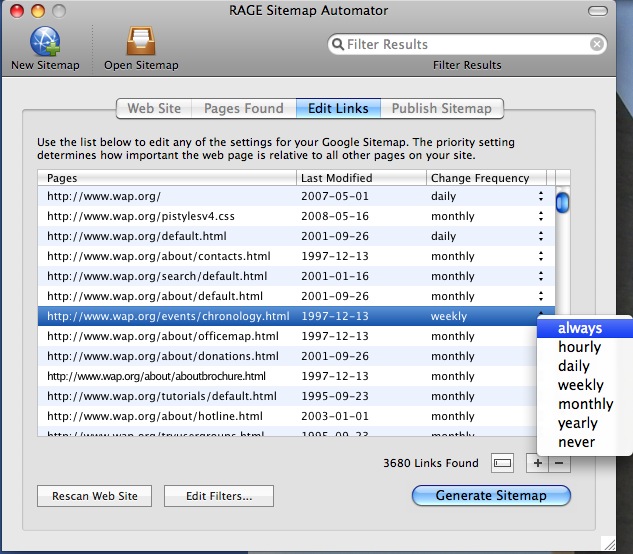The image size is (633, 554).
Task: Click the 2008-05-16 last modified date
Action: (x=335, y=216)
